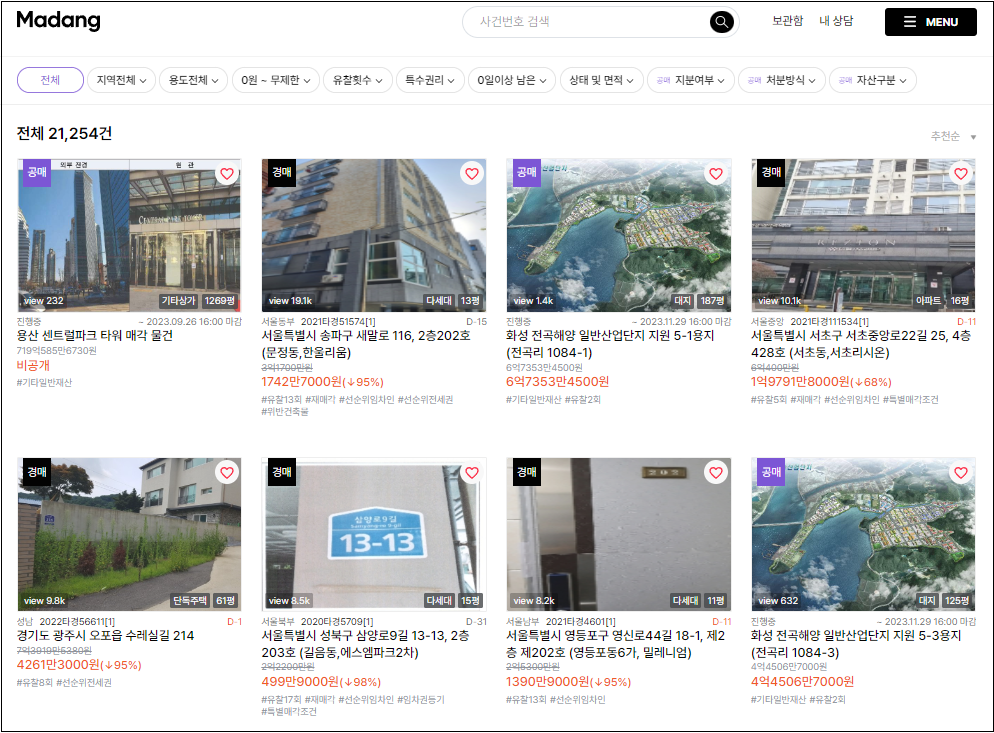Open the 0일이상 남은 dropdown
This screenshot has width=994, height=733.
(512, 80)
